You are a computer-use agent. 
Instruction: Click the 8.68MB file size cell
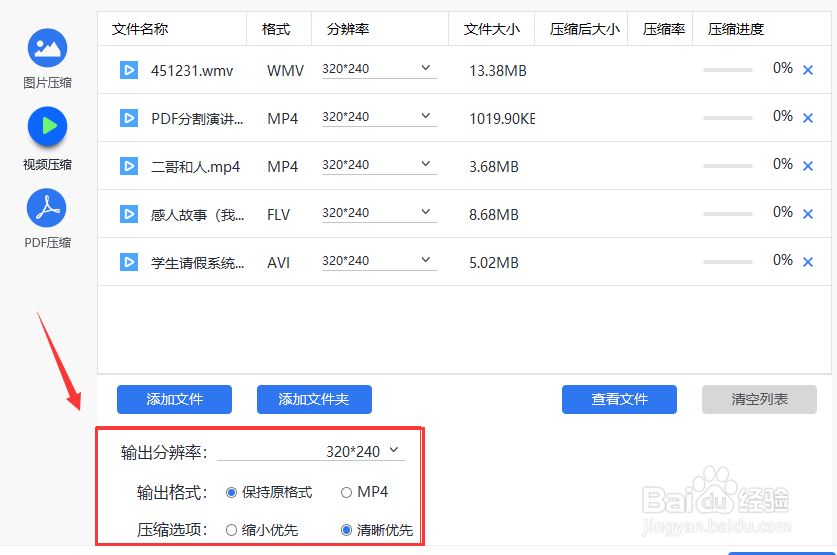(x=494, y=215)
